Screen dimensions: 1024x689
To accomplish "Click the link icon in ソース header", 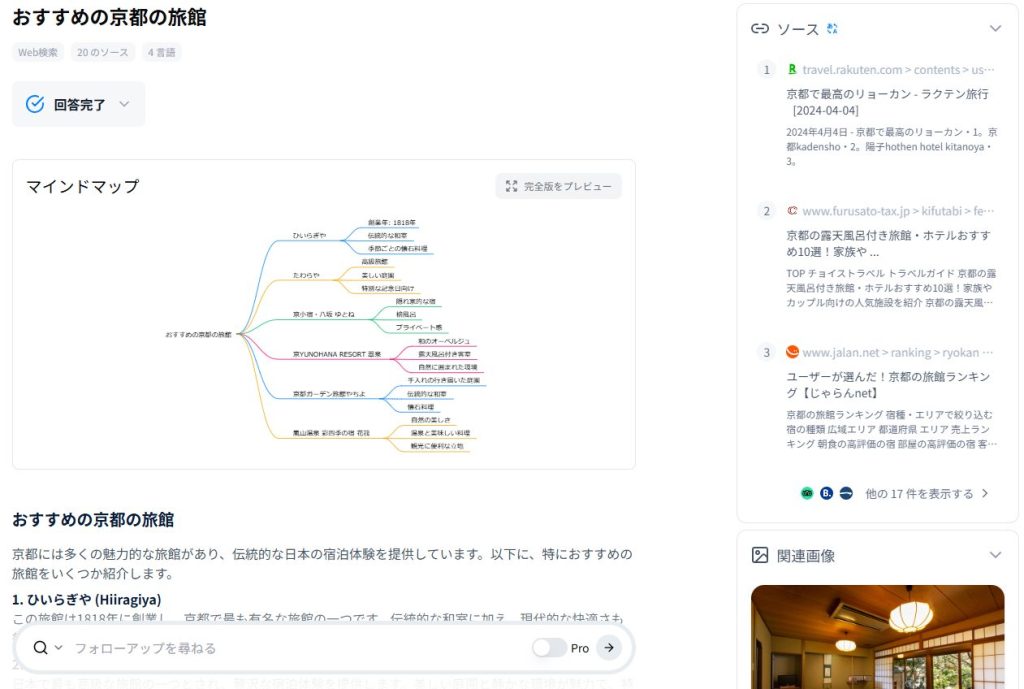I will point(760,29).
